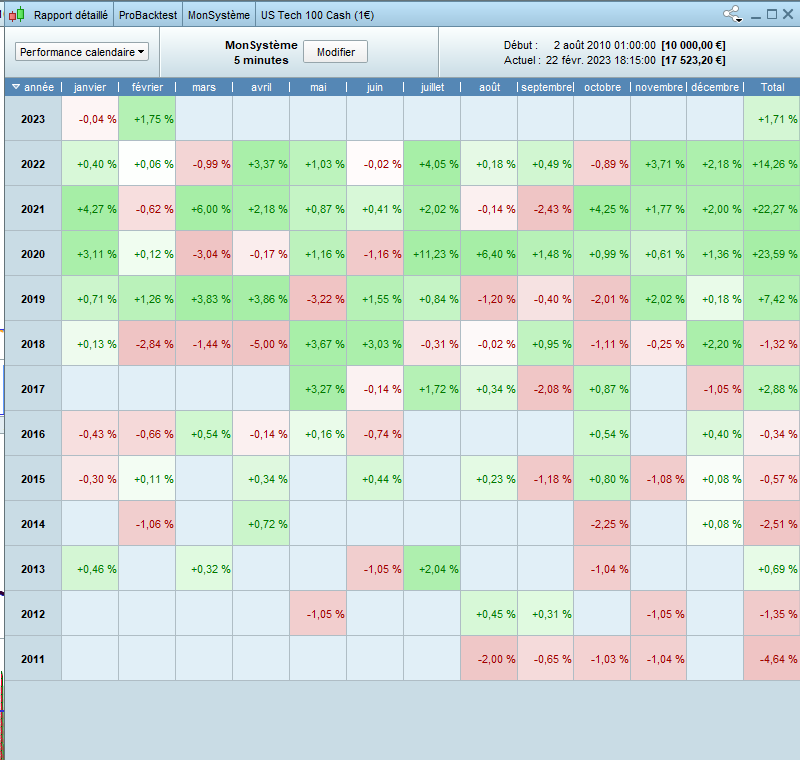Click the -0,74 % June 2016 cell

tap(375, 434)
